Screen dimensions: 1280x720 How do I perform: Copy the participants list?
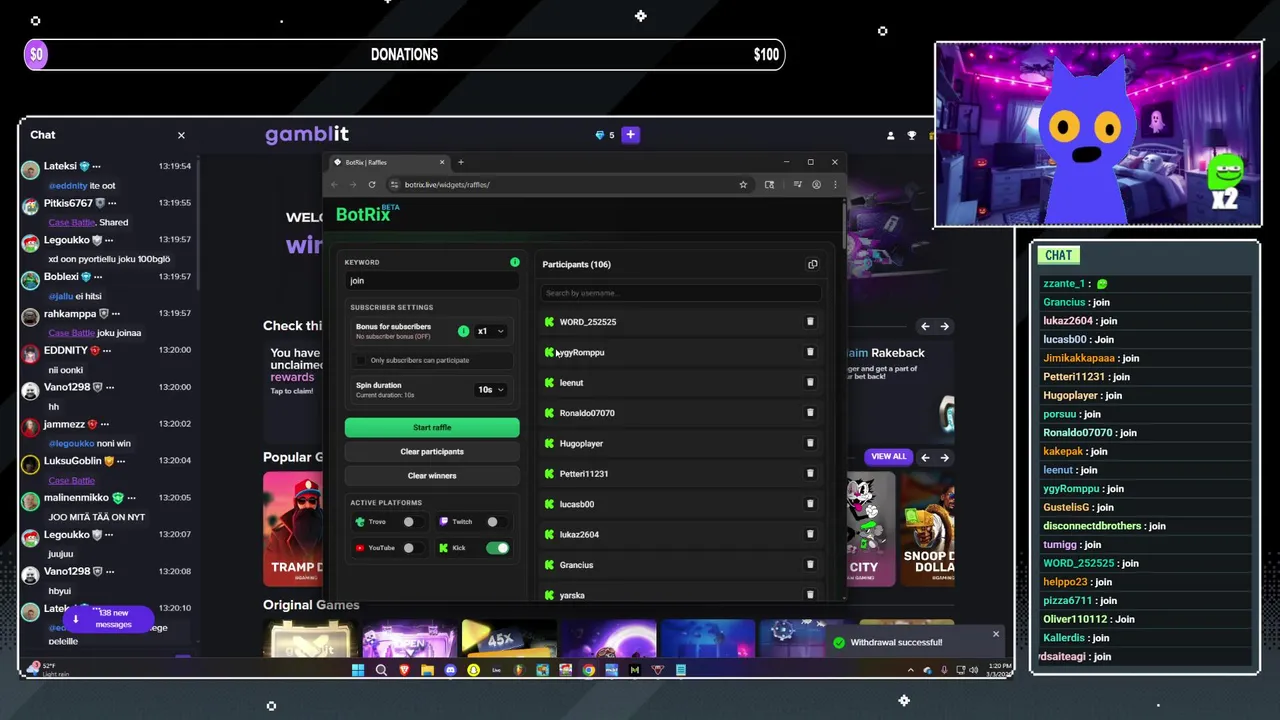point(812,265)
